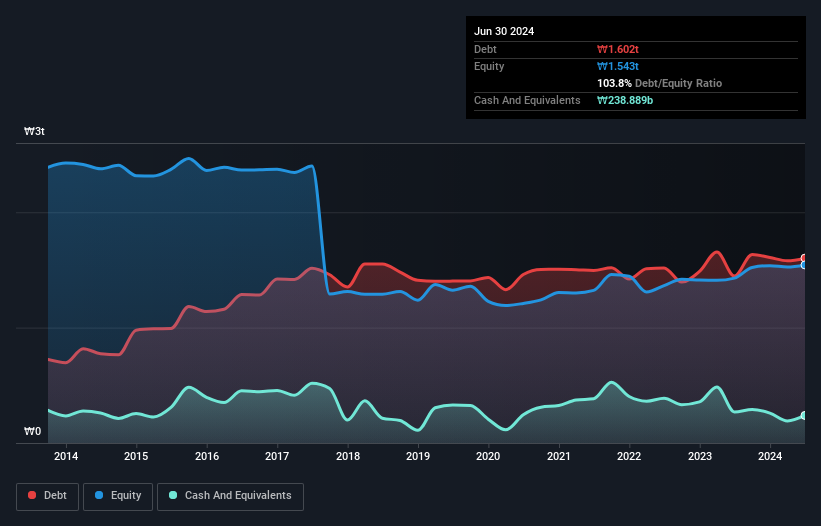Click the ₩0 y-axis label
Screen dimensions: 821x526
pyautogui.click(x=32, y=431)
